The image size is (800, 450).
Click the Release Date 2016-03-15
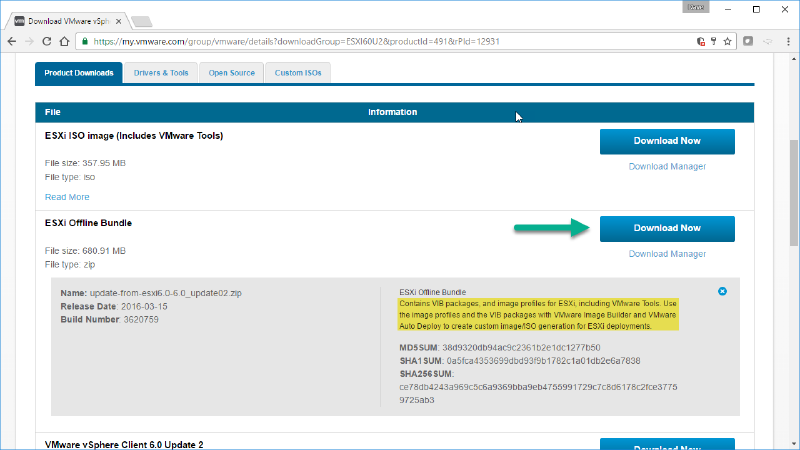coord(114,307)
